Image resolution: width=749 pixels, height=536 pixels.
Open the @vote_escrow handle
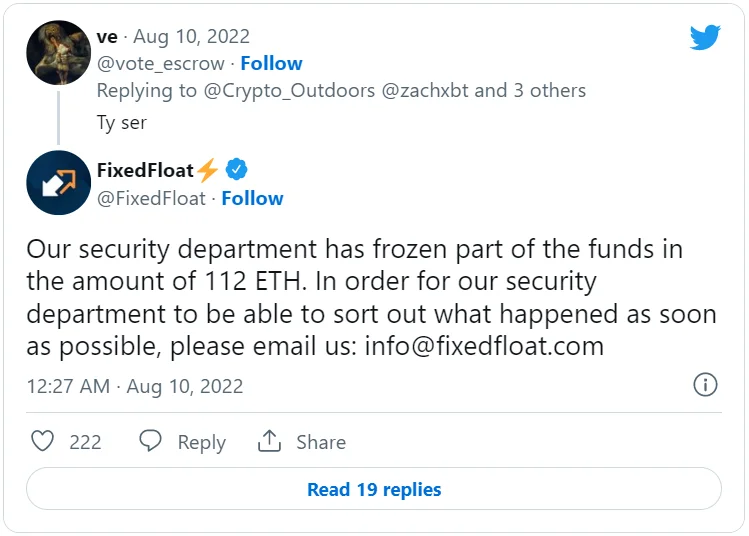click(x=160, y=63)
